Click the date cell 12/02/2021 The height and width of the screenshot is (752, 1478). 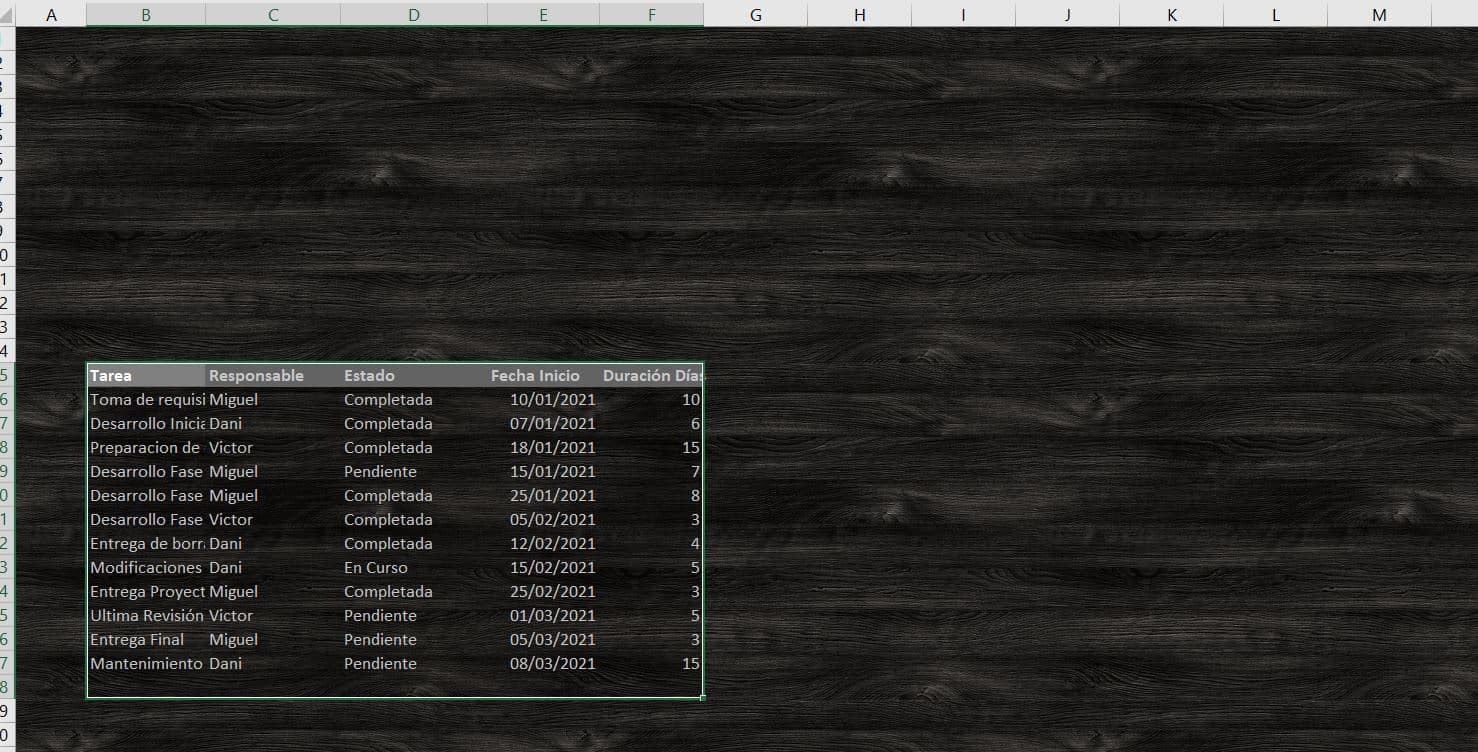tap(543, 544)
